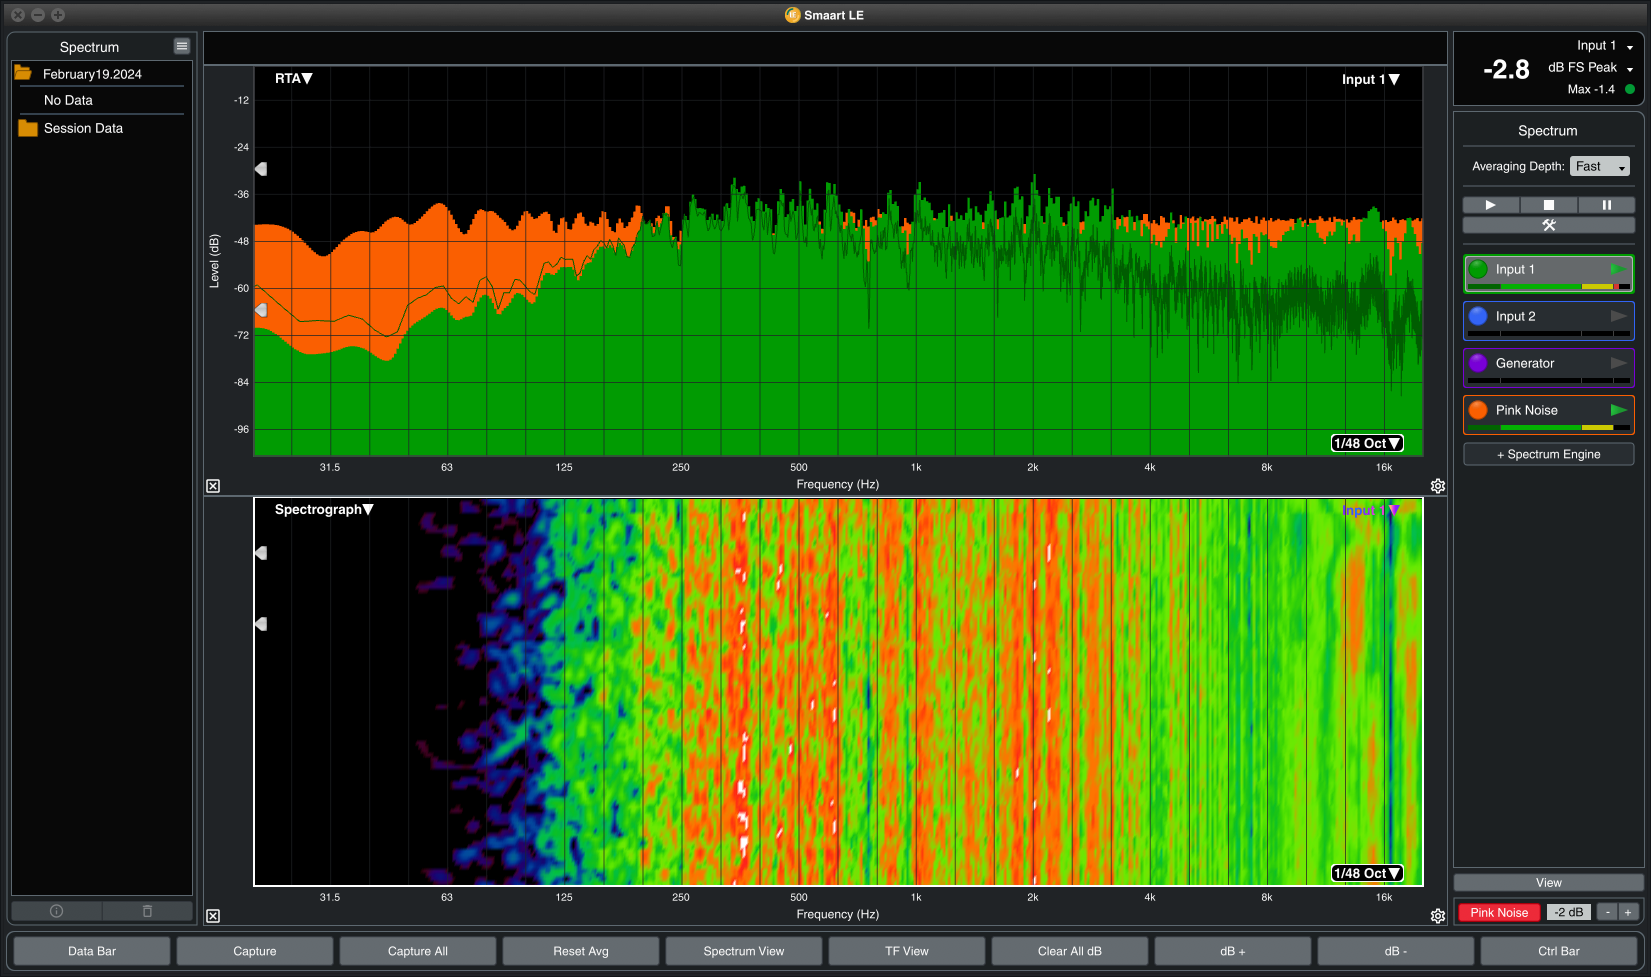Toggle Input 1 green color circle

pos(1478,269)
